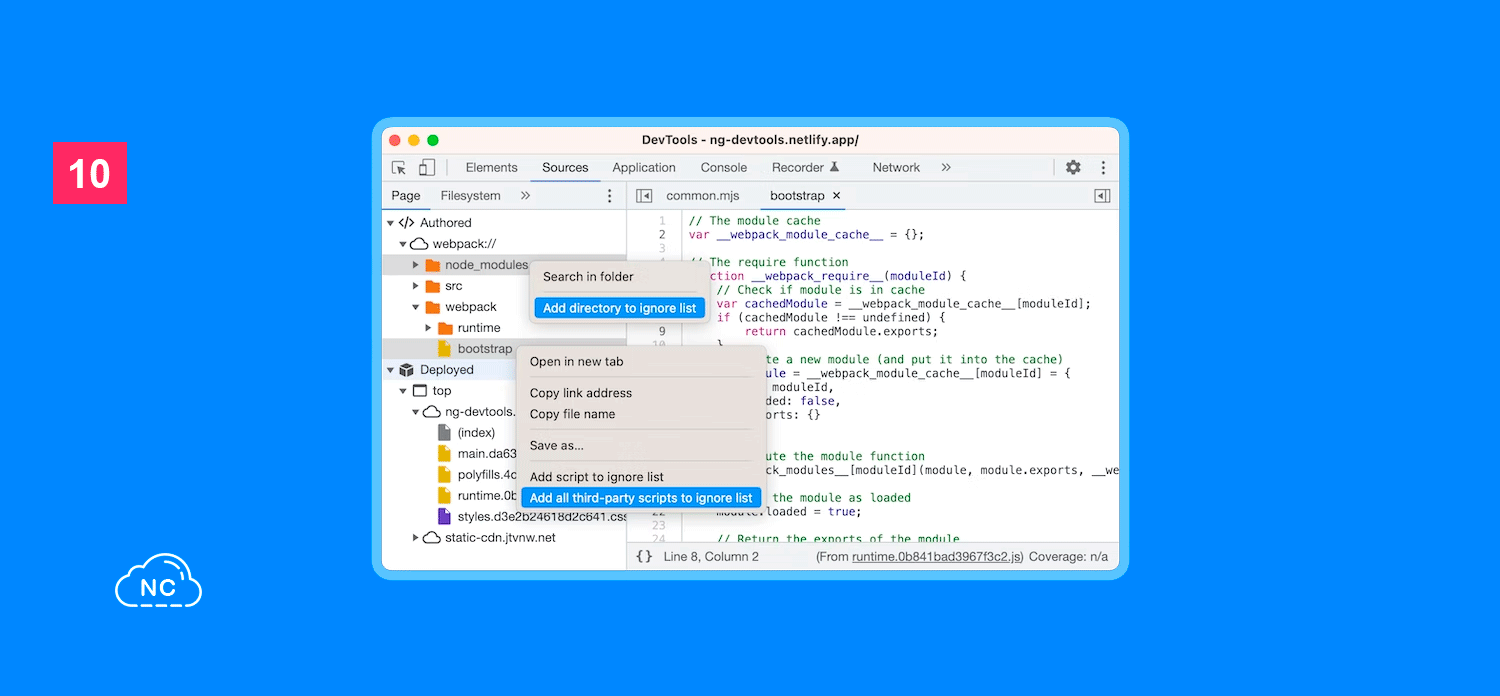The image size is (1500, 696).
Task: Click the main.da63 script file icon
Action: (445, 454)
